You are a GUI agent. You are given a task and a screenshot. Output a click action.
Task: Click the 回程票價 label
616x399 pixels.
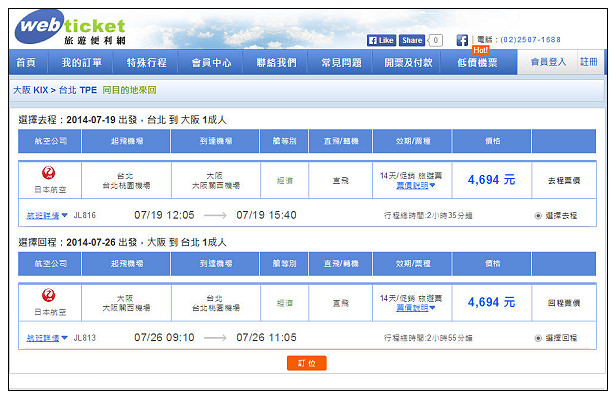tap(564, 303)
